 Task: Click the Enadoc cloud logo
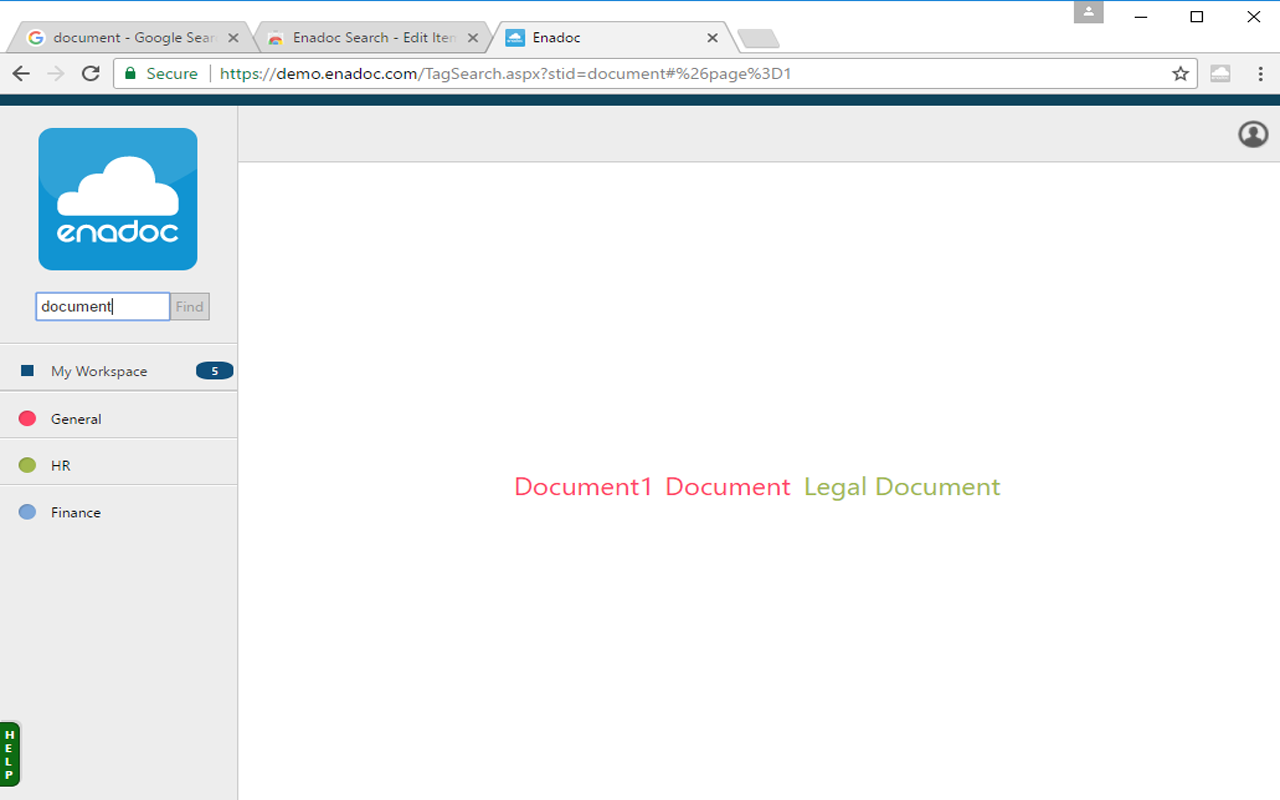[118, 199]
